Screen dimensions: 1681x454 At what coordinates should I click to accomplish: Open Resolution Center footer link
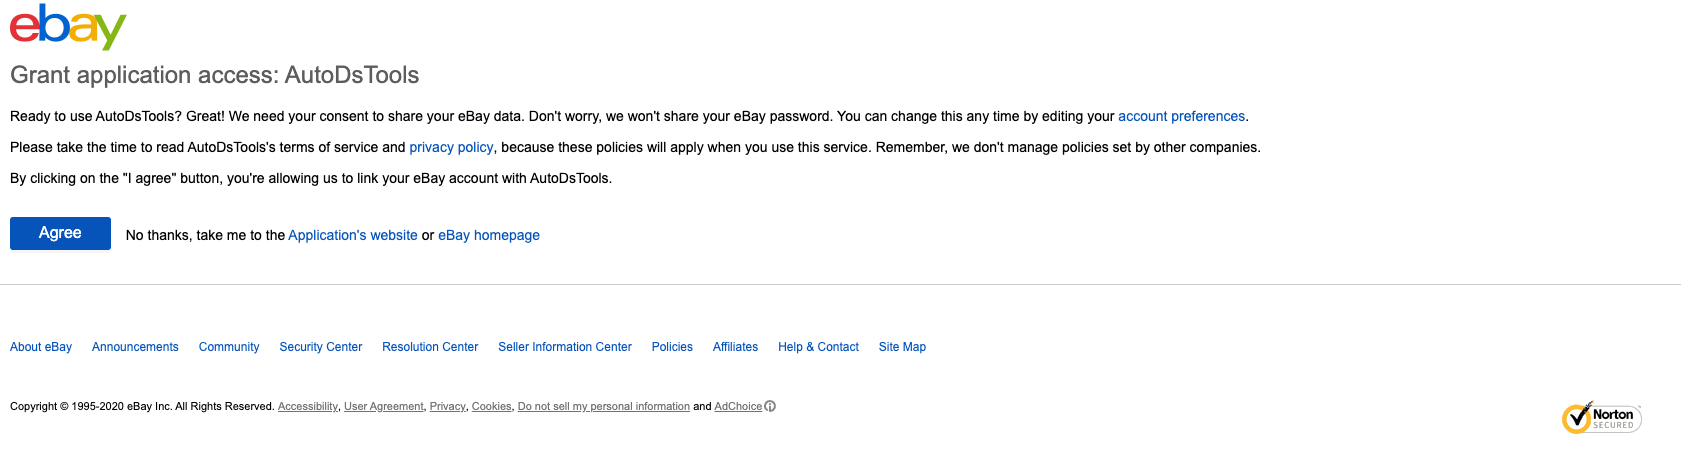point(430,347)
